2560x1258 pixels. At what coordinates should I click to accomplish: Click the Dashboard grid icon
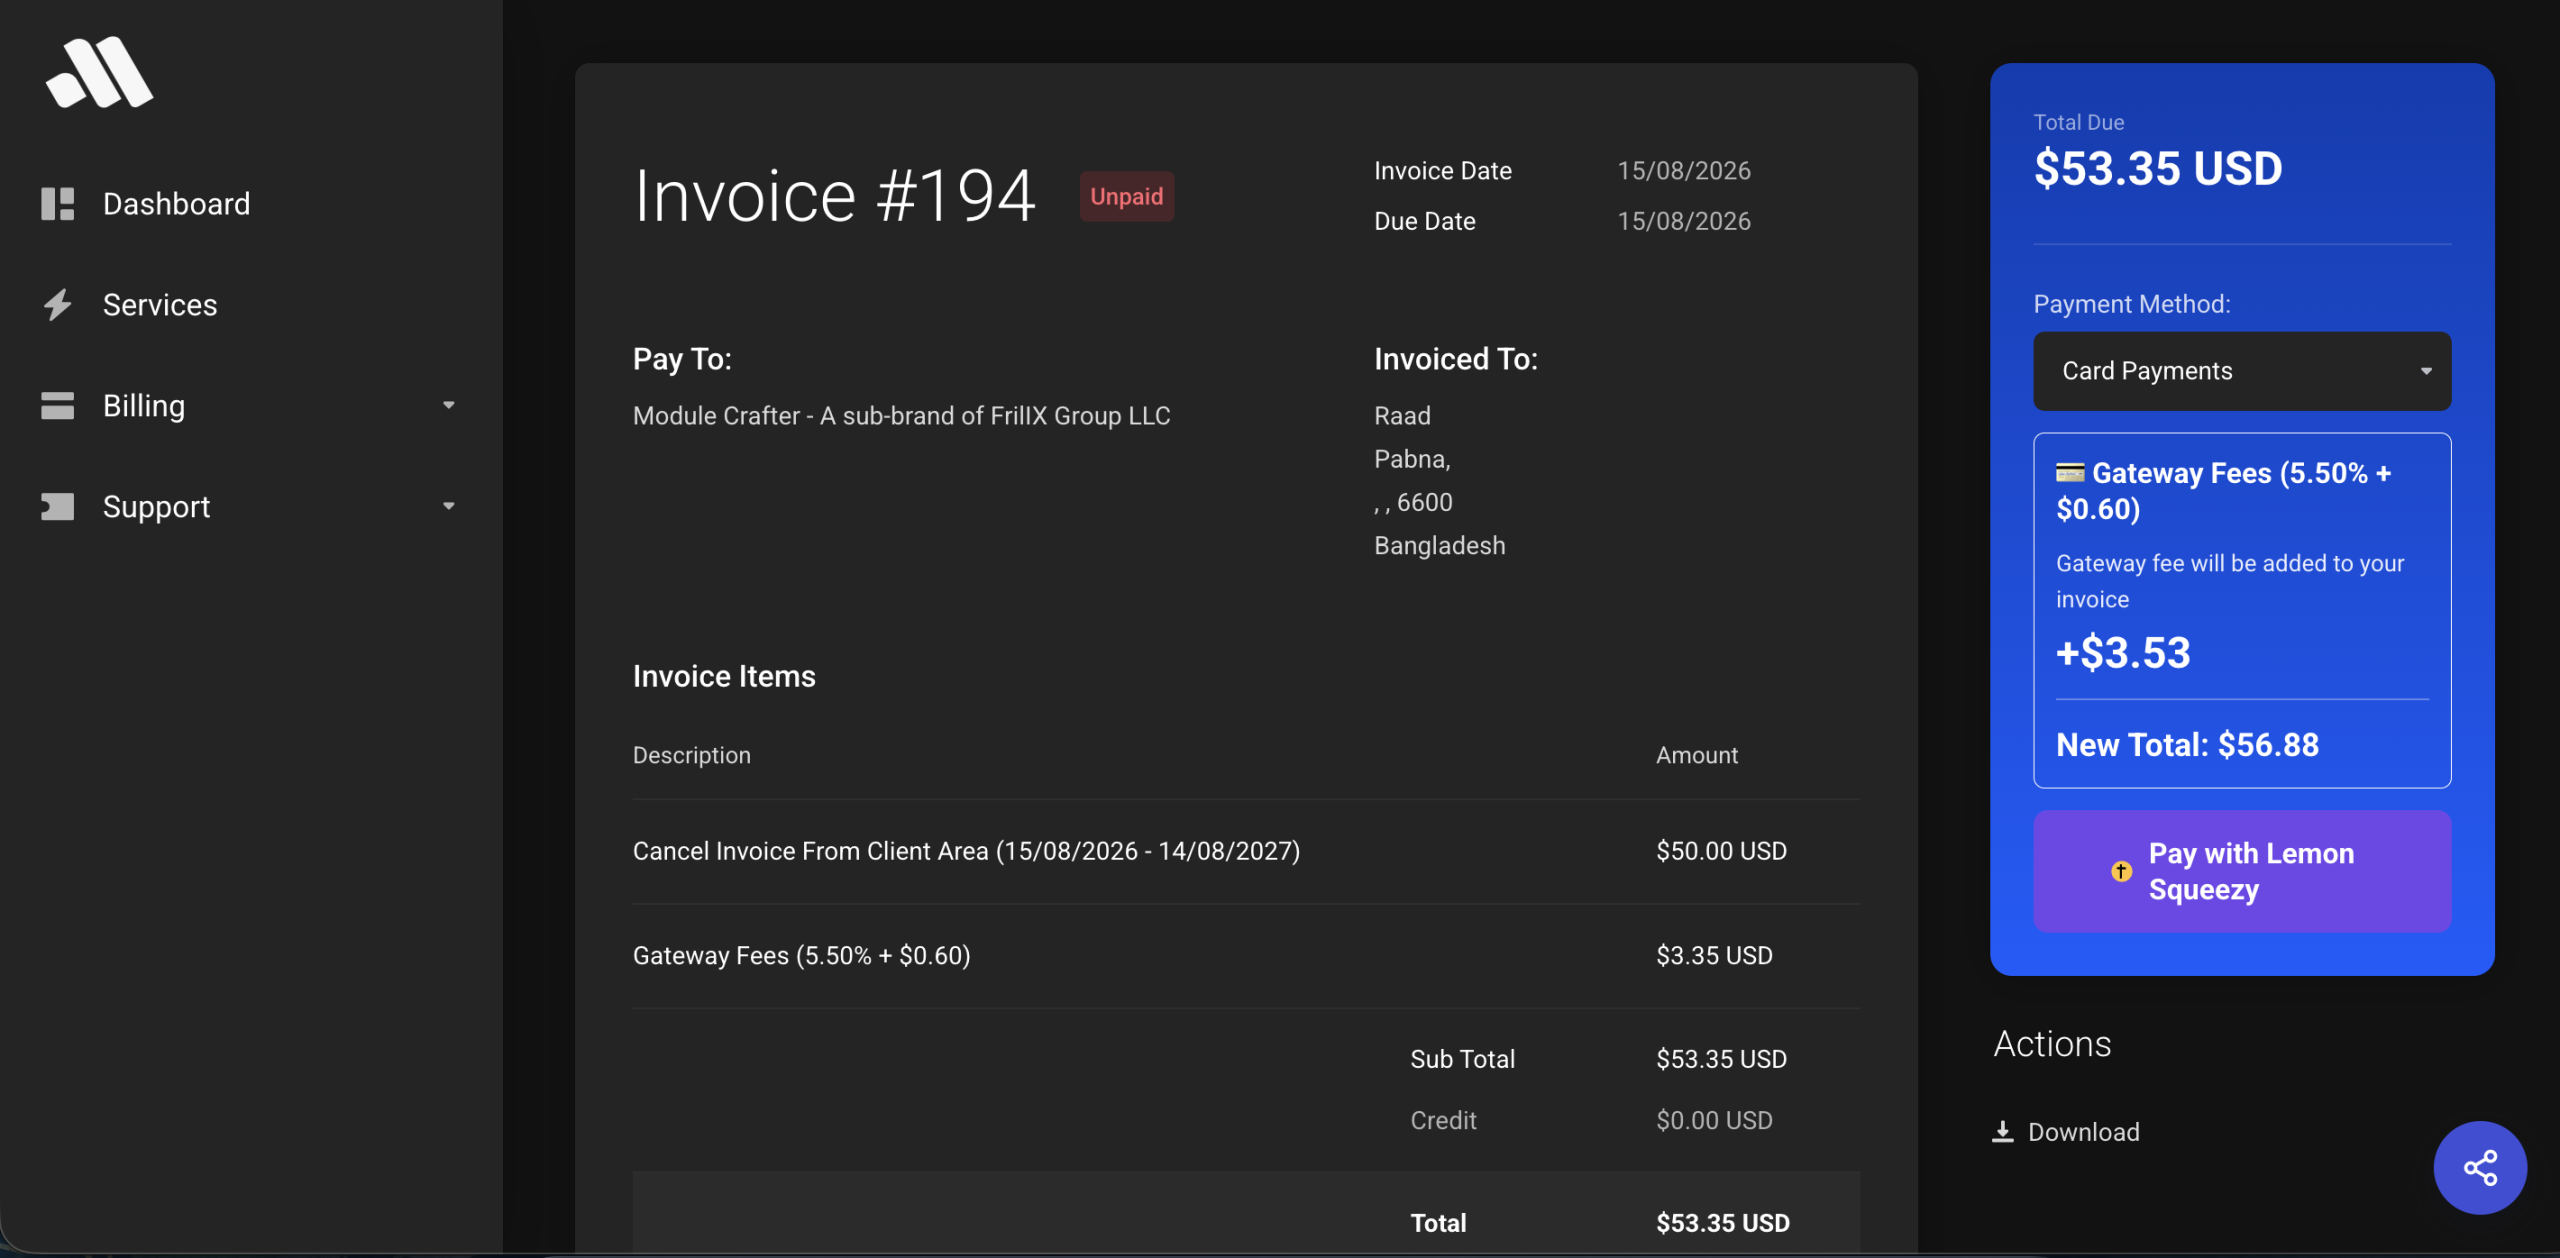57,204
